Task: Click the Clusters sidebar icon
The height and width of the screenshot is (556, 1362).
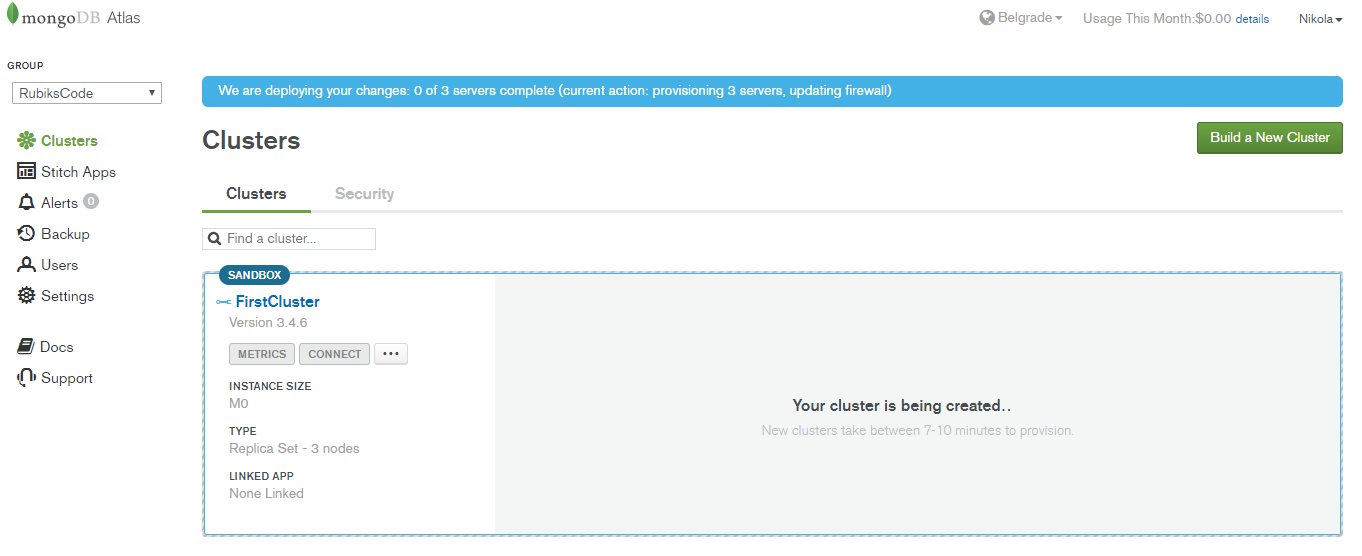Action: click(x=26, y=141)
